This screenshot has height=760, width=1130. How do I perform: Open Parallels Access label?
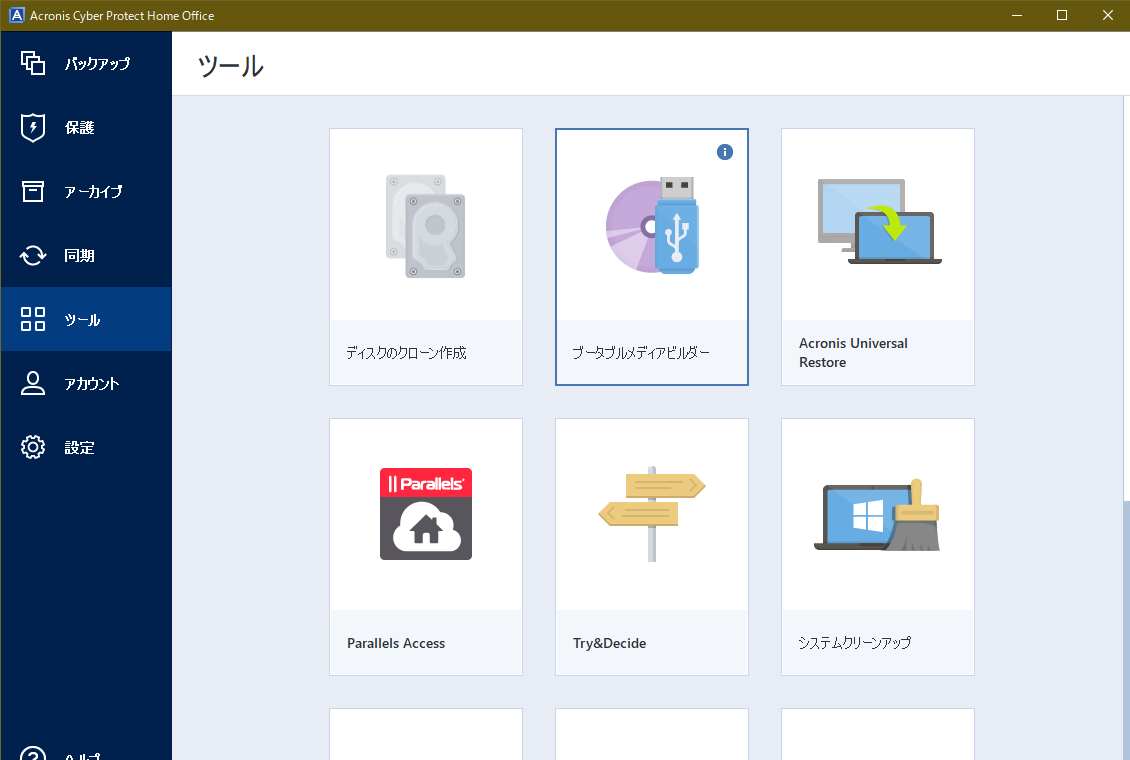[396, 643]
